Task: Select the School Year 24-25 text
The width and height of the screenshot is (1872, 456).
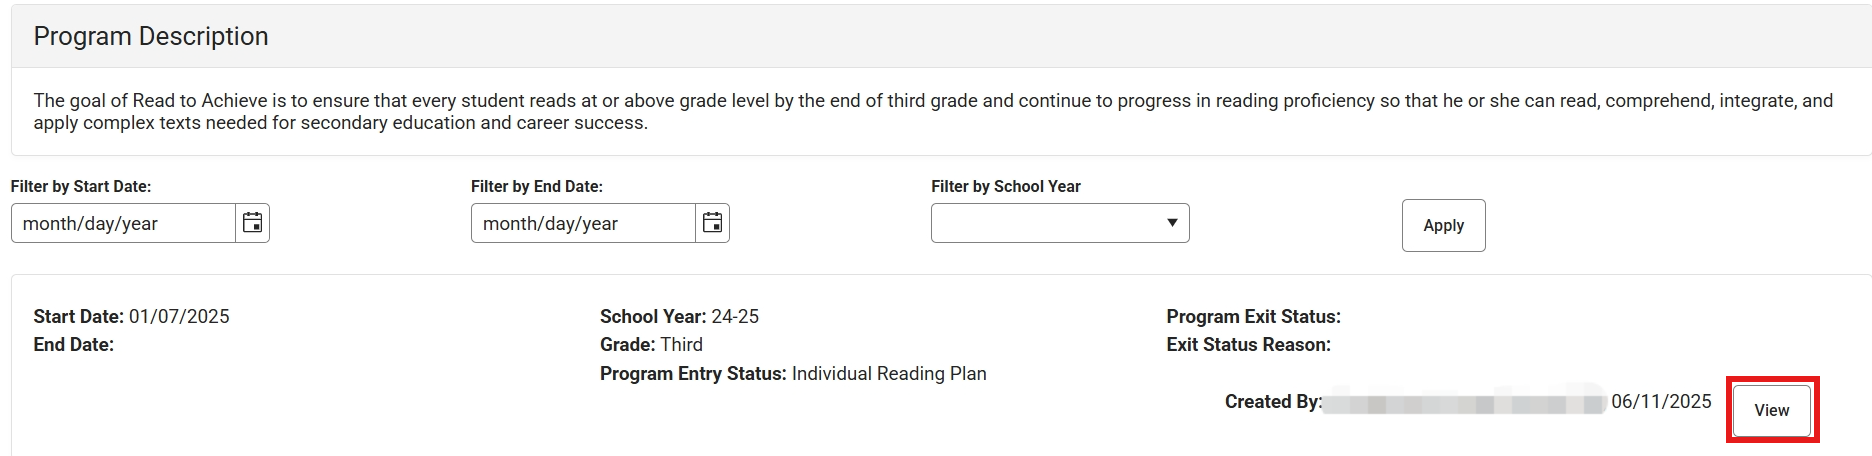Action: (679, 317)
